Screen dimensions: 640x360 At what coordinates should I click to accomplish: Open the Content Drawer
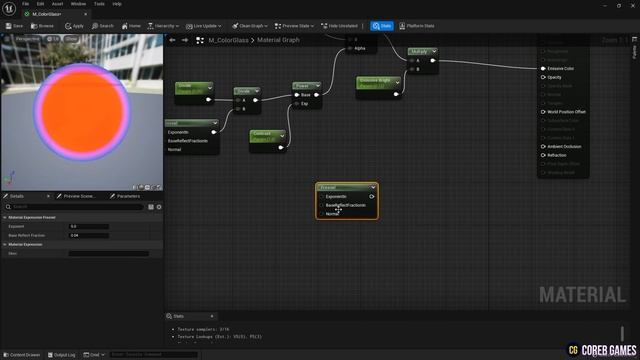22,355
